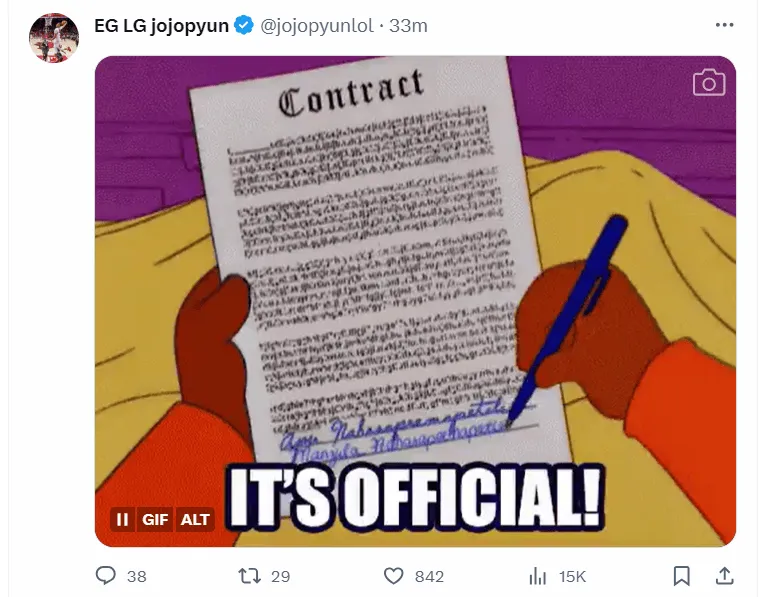The width and height of the screenshot is (761, 597).
Task: Open the three-dot more options menu
Action: [724, 25]
